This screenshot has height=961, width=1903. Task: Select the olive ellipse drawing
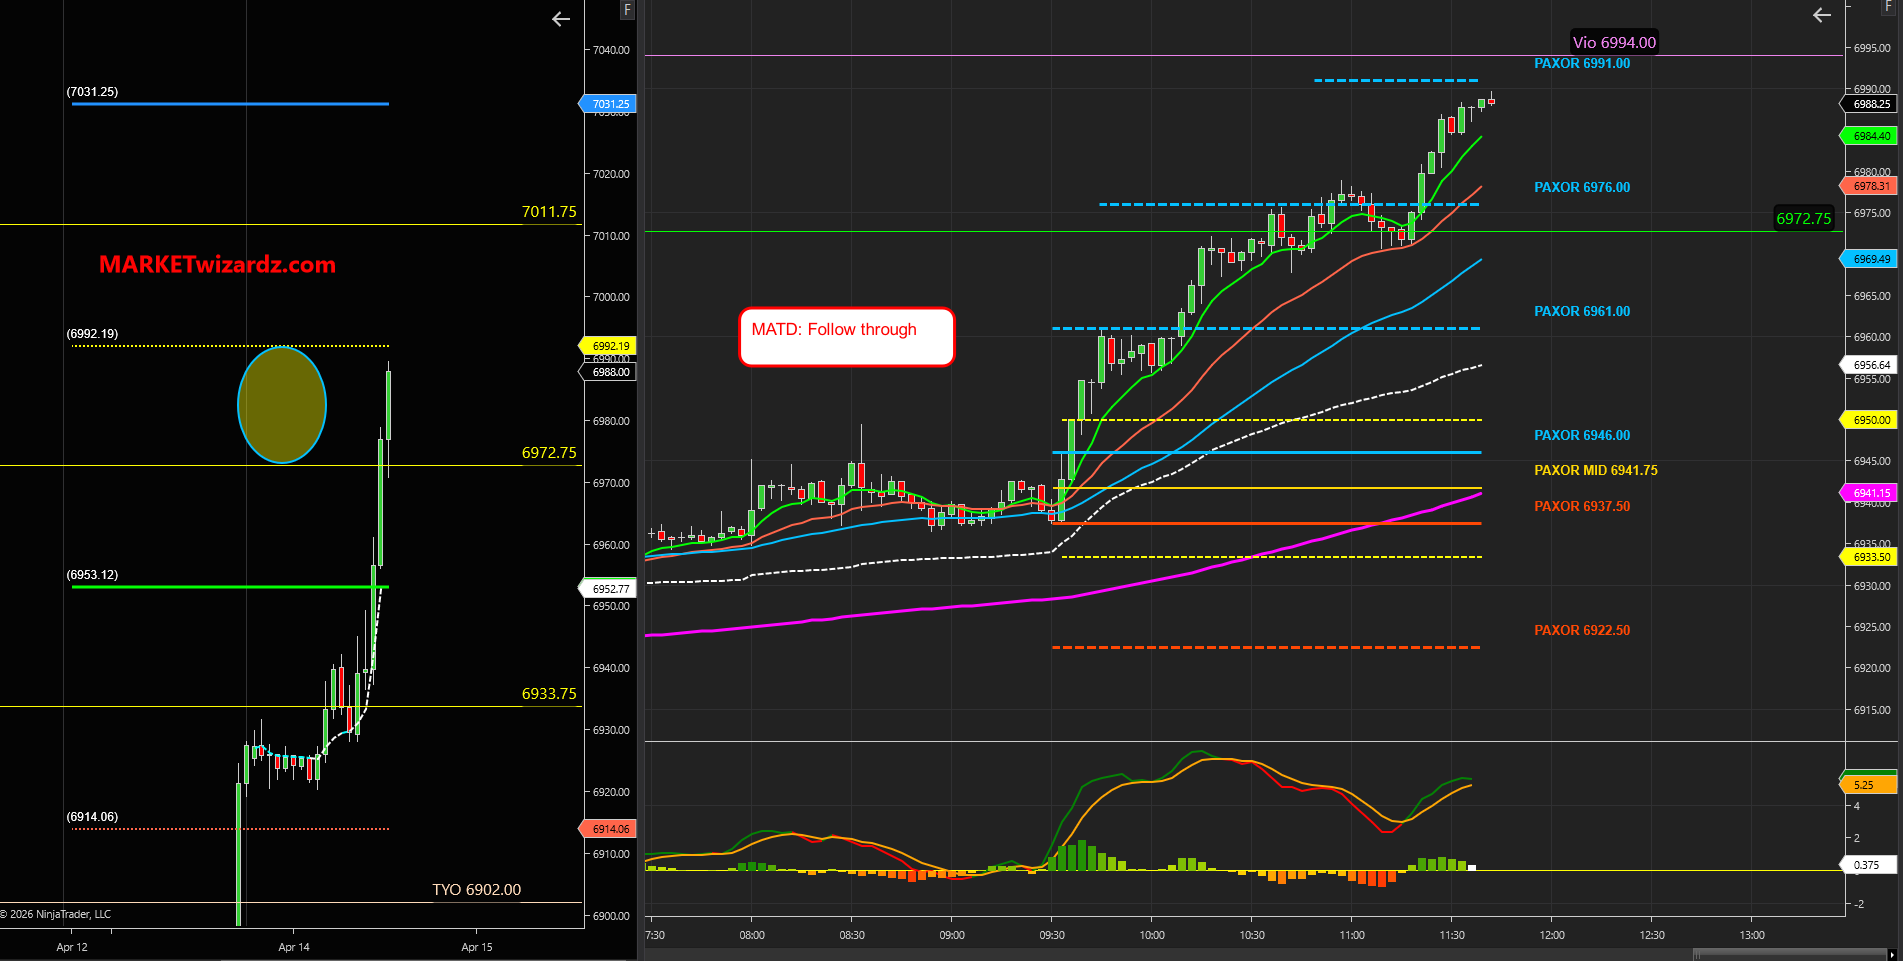[x=282, y=405]
